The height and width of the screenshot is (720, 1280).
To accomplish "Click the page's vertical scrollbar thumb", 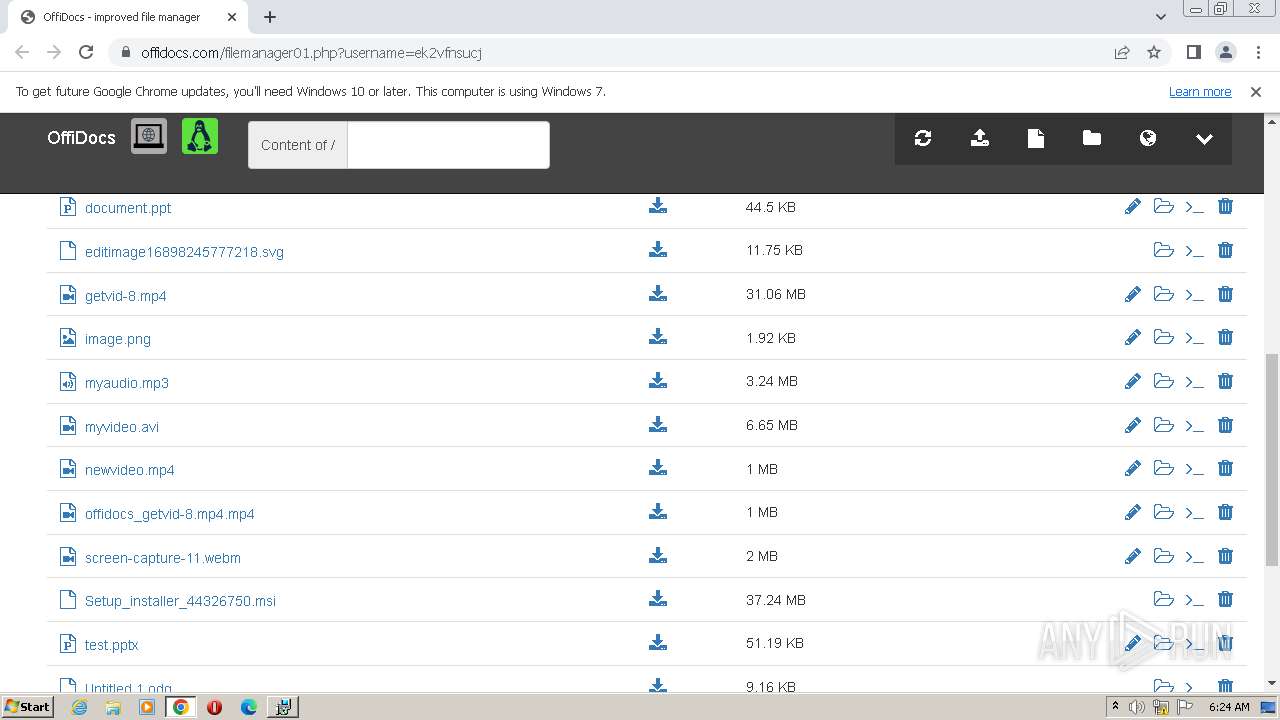I will point(1272,459).
